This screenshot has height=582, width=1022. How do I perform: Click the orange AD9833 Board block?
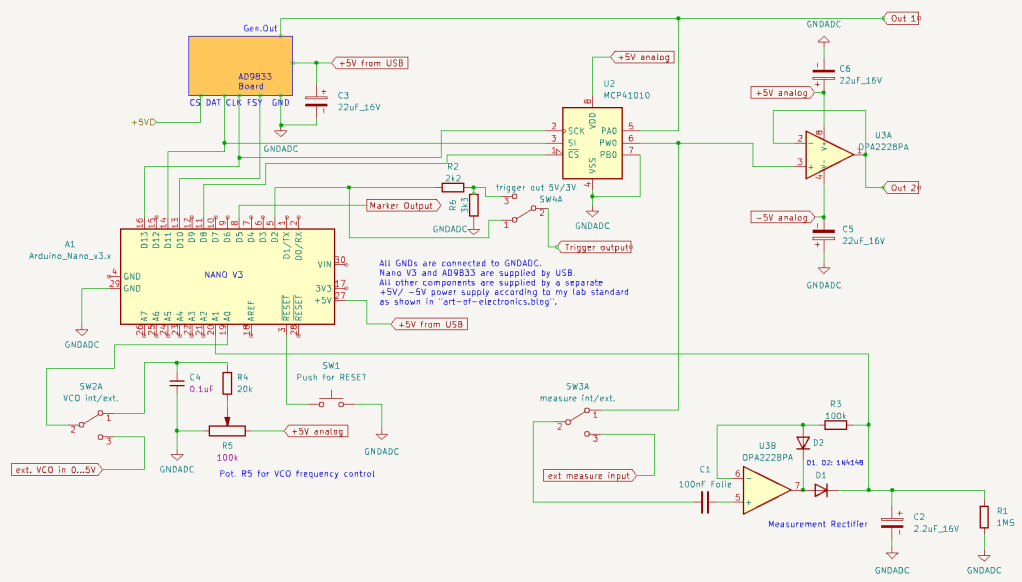pos(240,66)
